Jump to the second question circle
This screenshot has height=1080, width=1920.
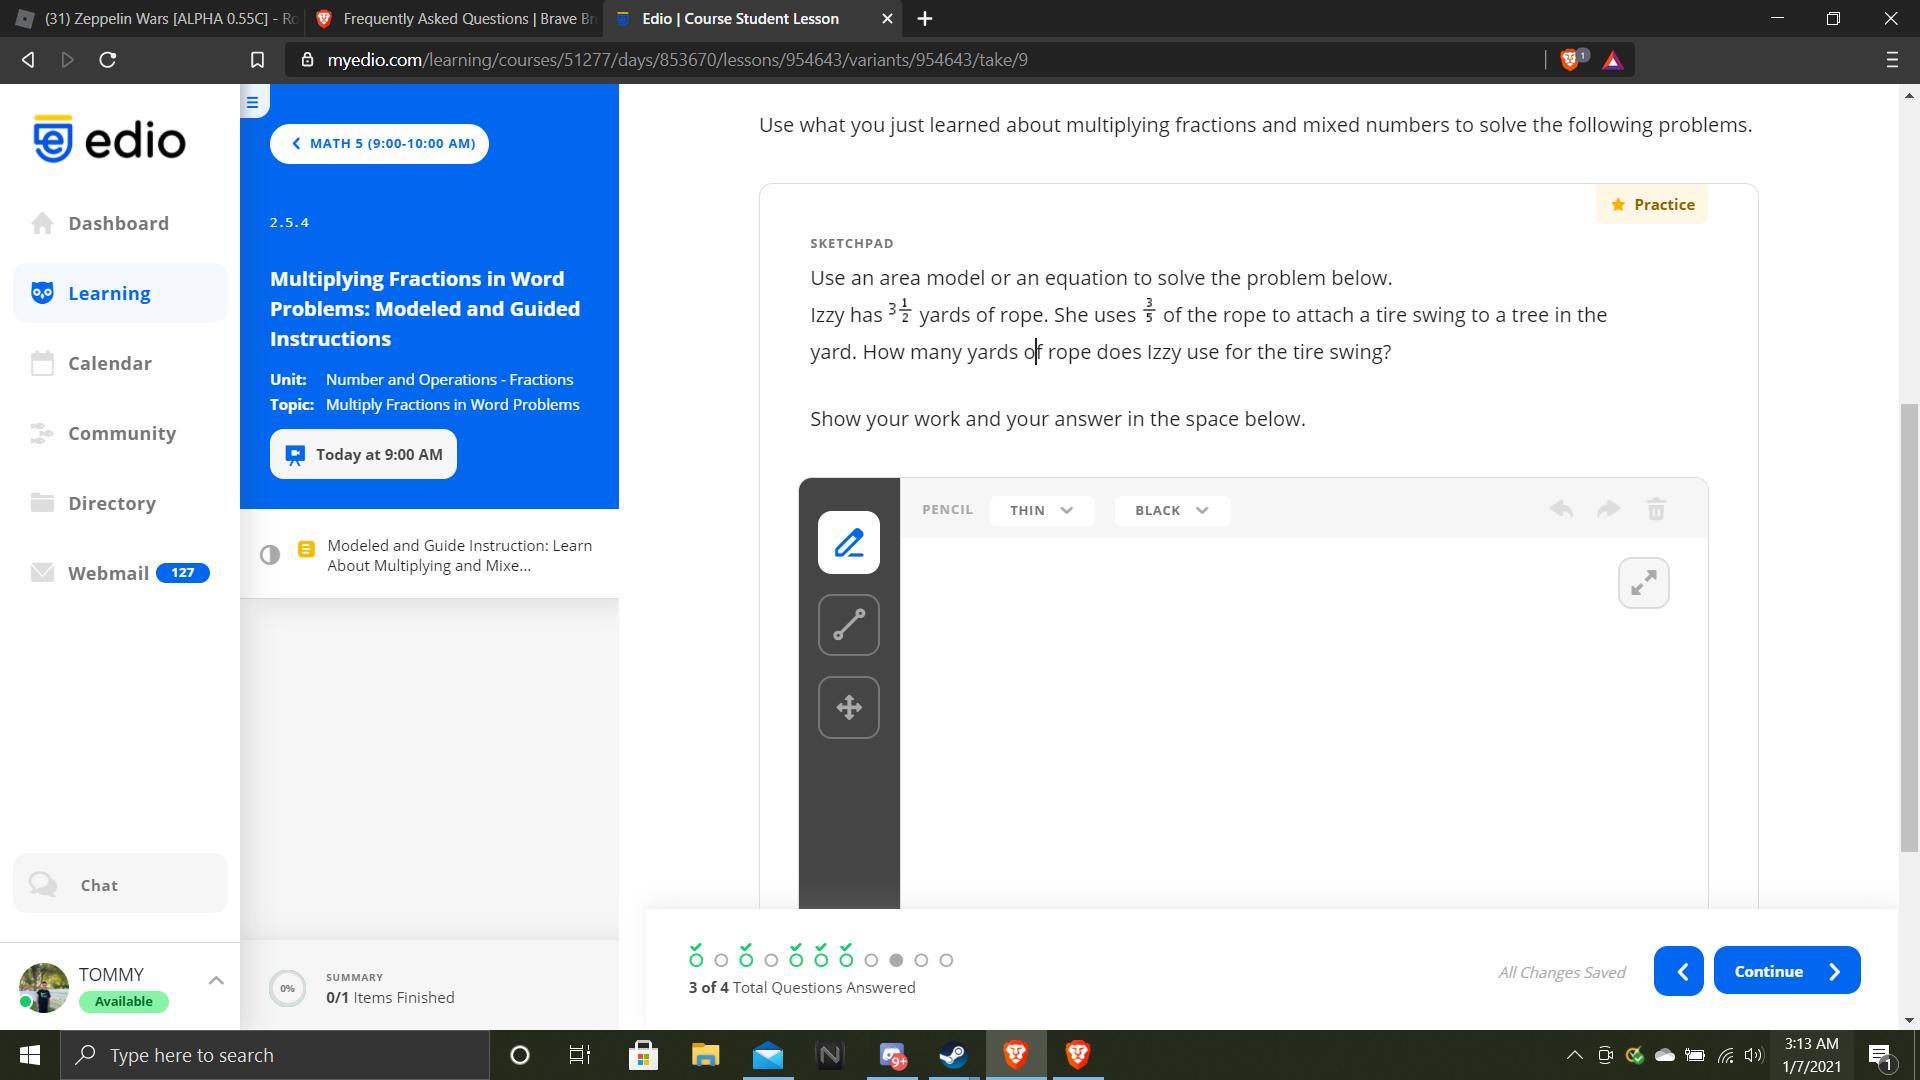[721, 961]
